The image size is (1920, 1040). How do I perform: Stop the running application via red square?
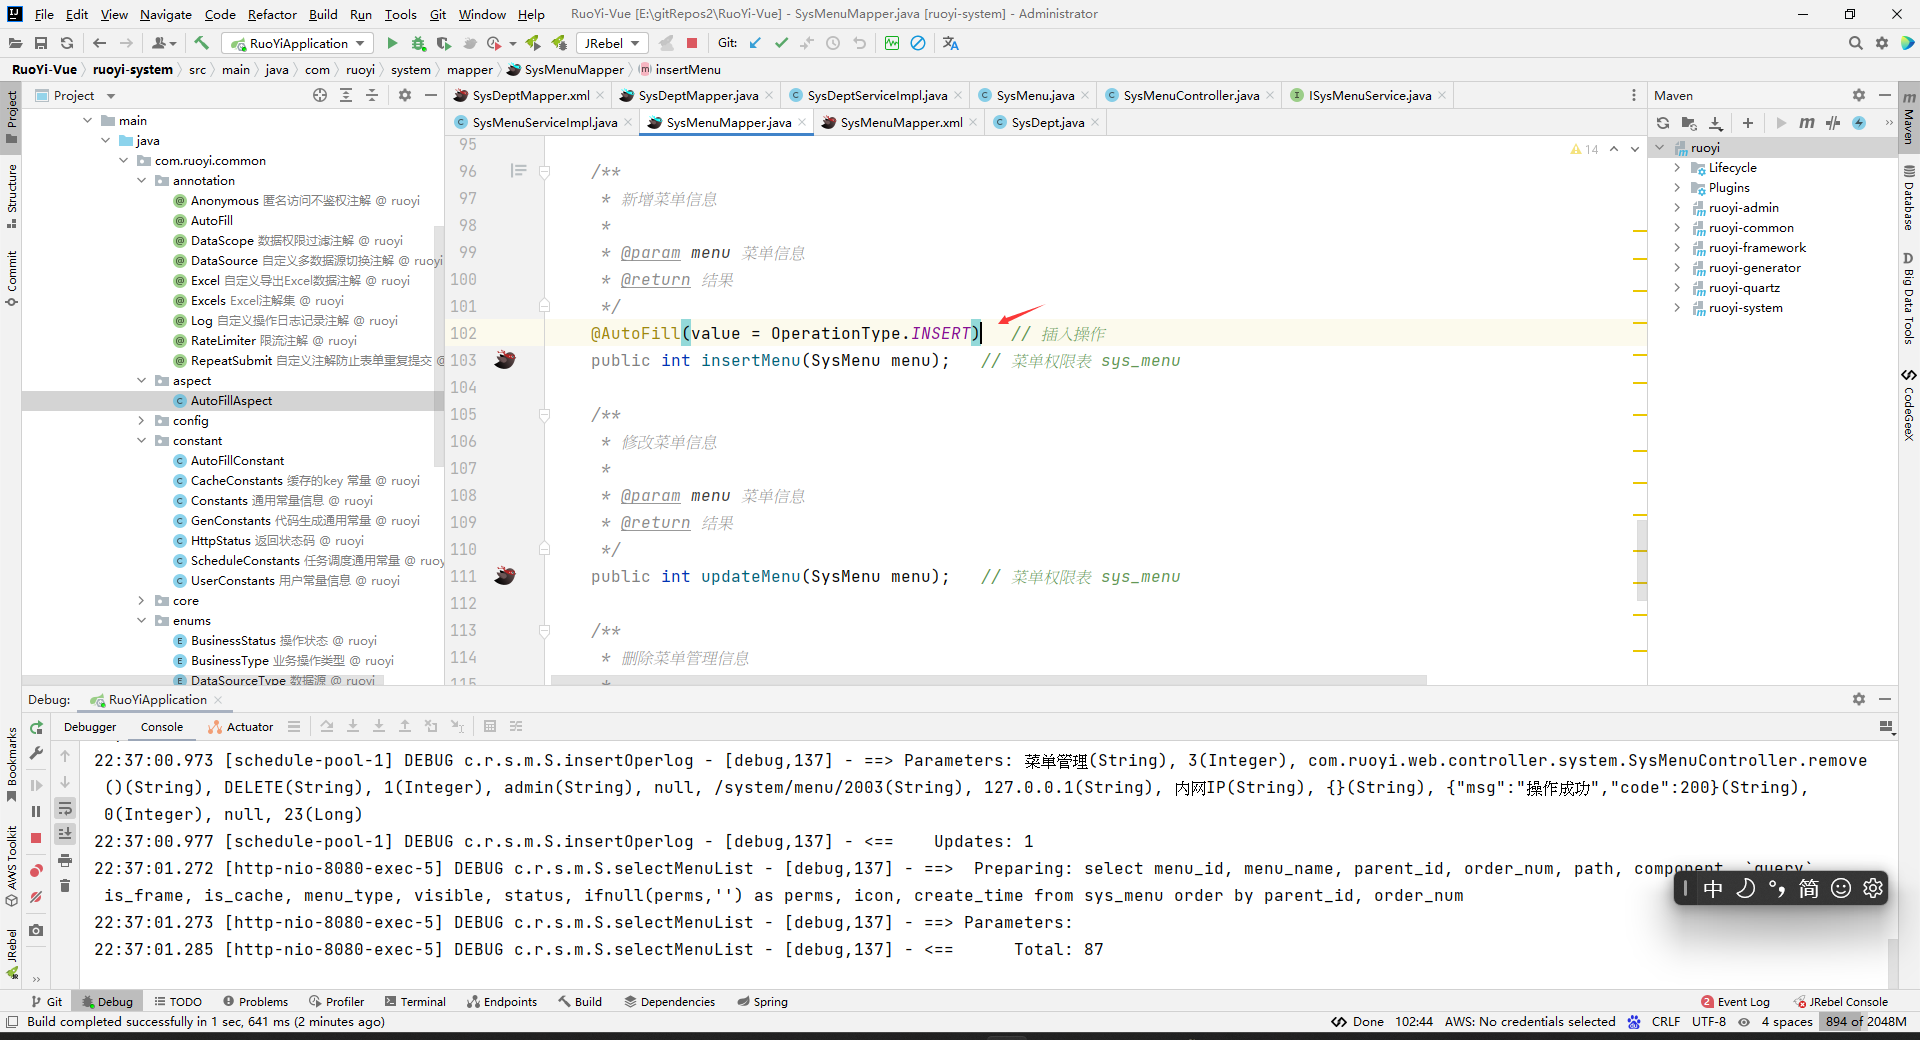click(x=692, y=43)
